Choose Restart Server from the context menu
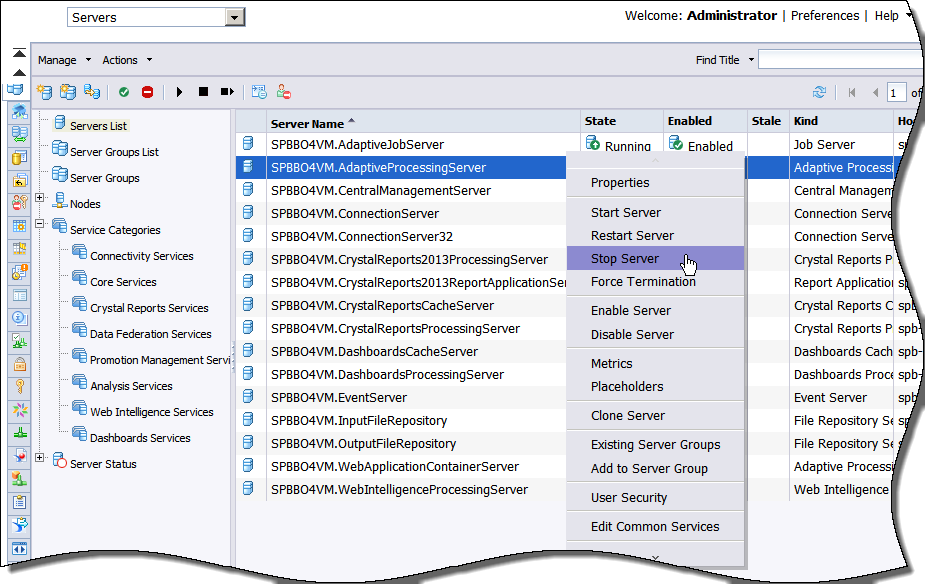 632,235
